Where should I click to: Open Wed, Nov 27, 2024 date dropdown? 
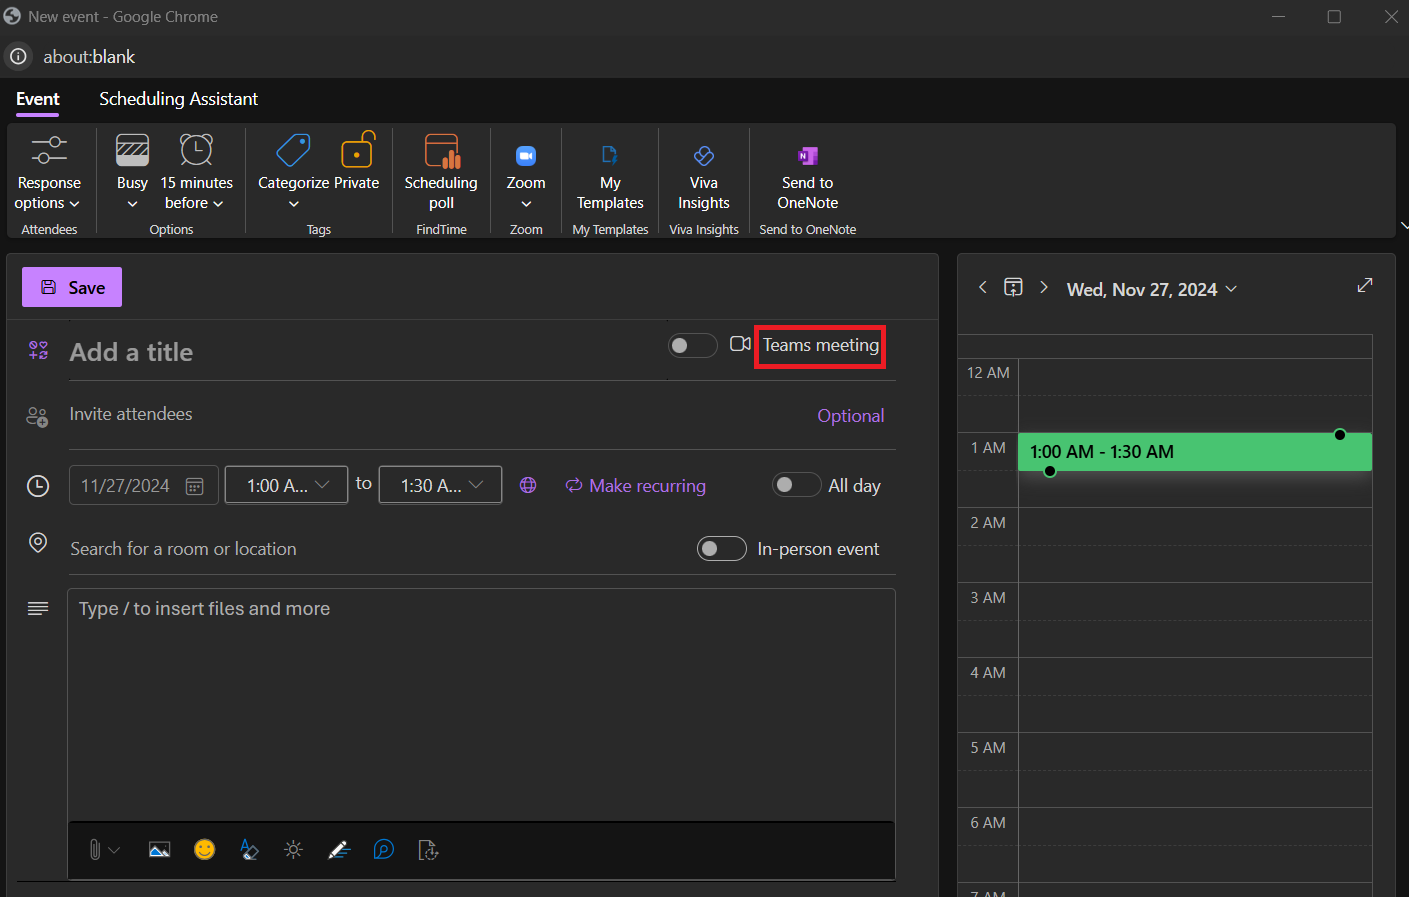coord(1152,289)
